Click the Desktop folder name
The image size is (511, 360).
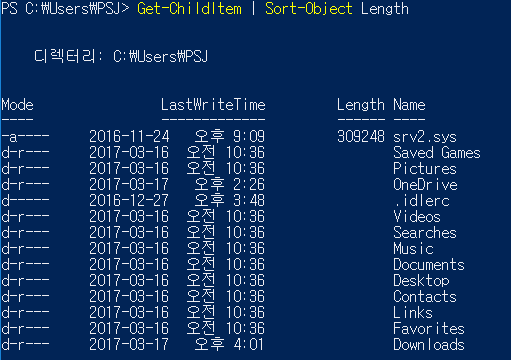click(421, 281)
